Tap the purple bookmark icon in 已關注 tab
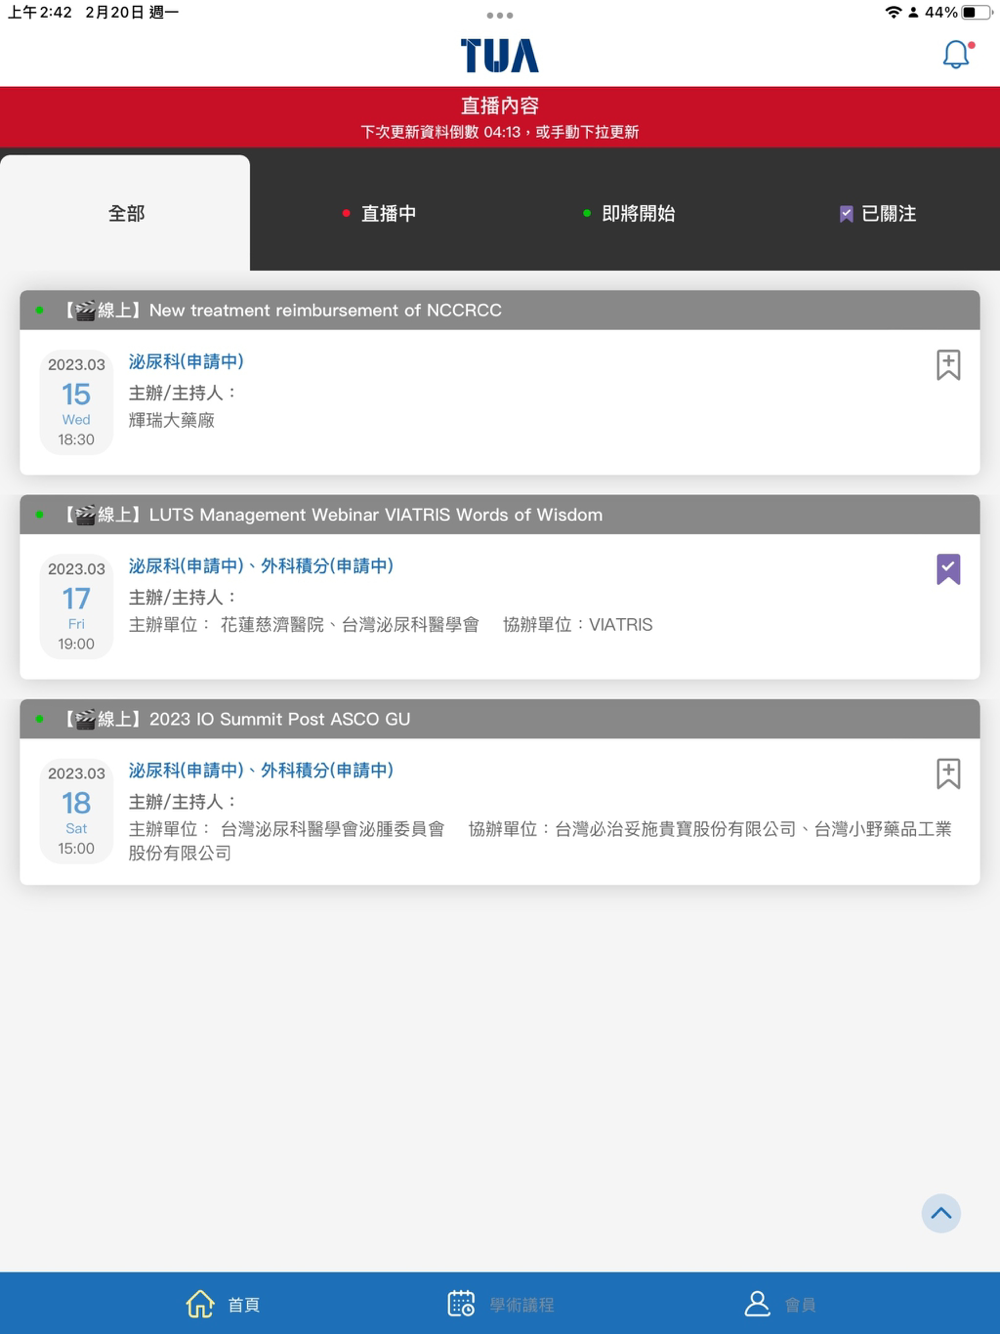Image resolution: width=1000 pixels, height=1334 pixels. 846,214
